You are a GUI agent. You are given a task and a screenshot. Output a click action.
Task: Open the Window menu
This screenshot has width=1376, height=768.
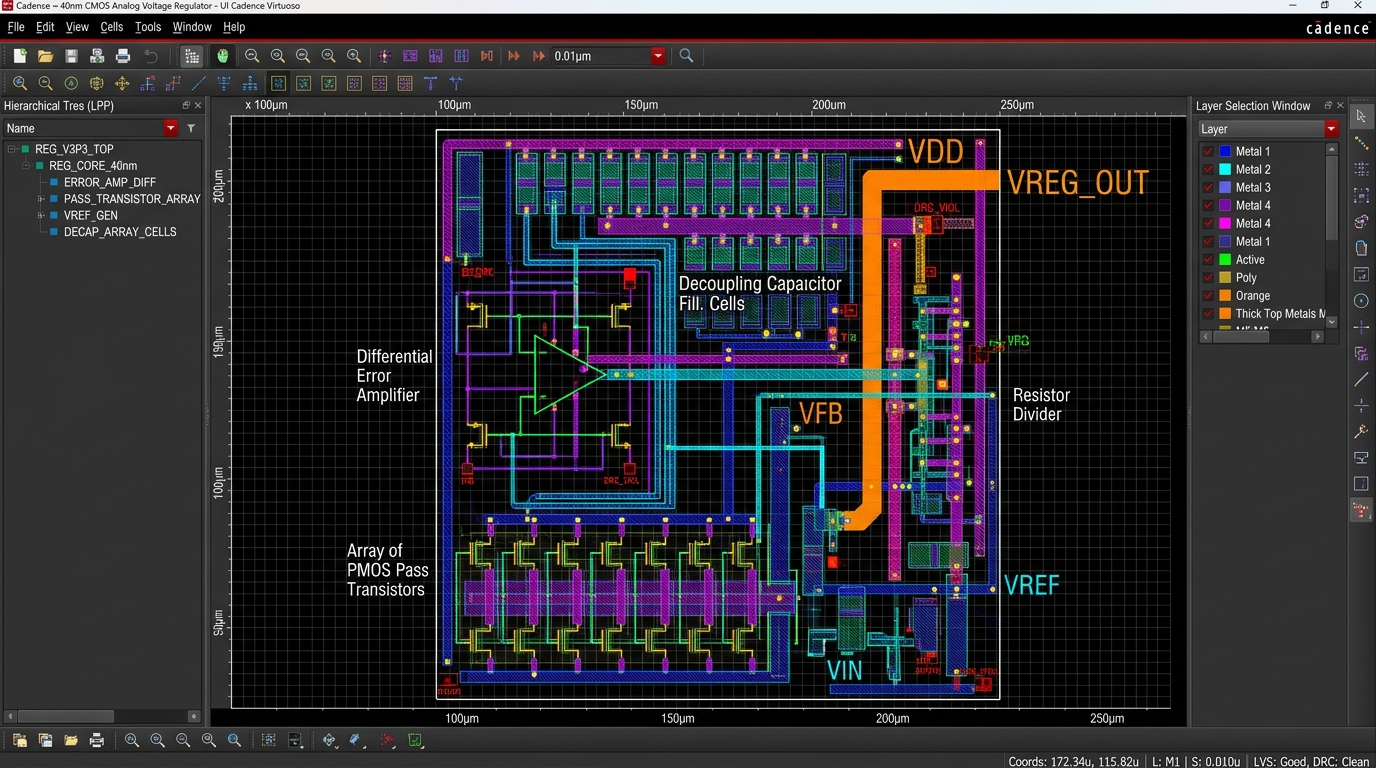pos(192,27)
